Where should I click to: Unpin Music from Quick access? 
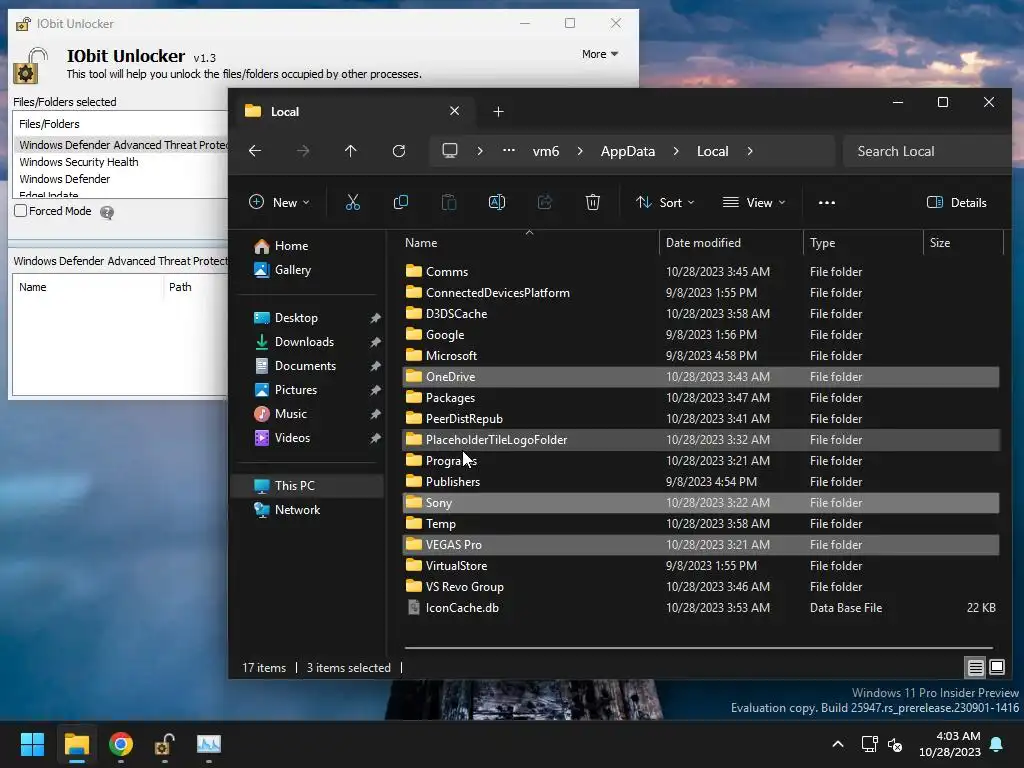pyautogui.click(x=376, y=414)
